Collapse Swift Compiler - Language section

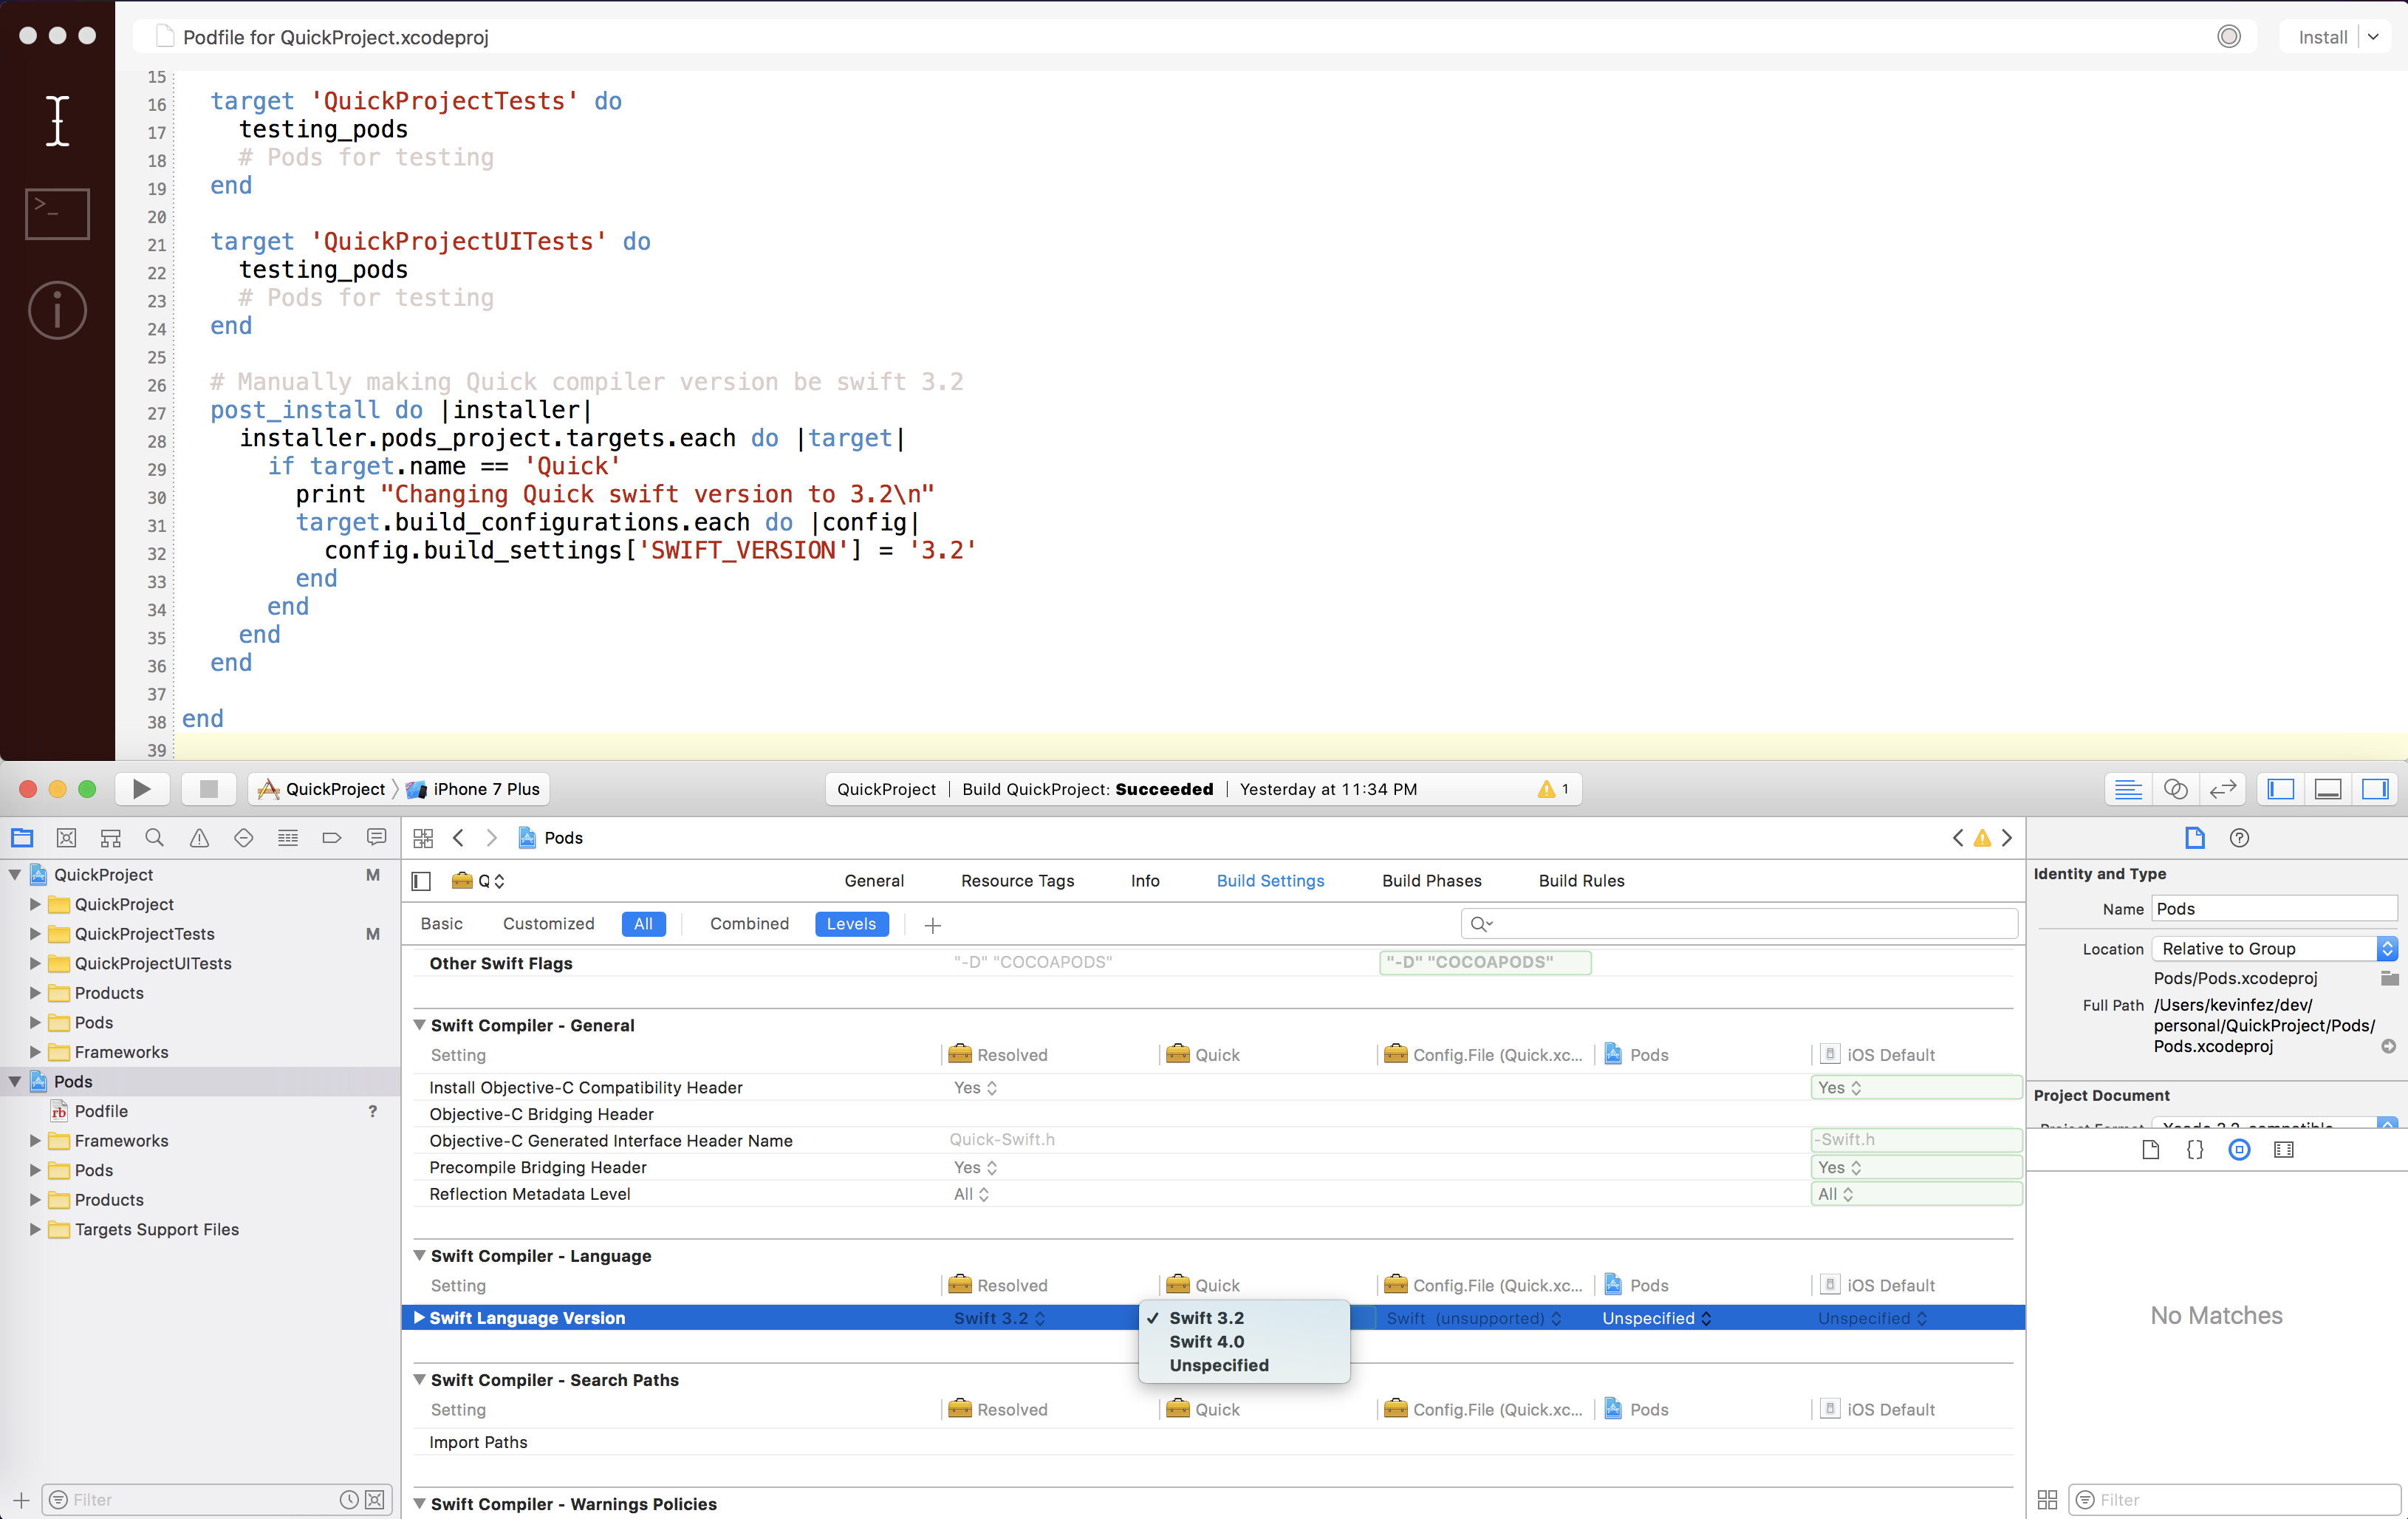pyautogui.click(x=420, y=1256)
